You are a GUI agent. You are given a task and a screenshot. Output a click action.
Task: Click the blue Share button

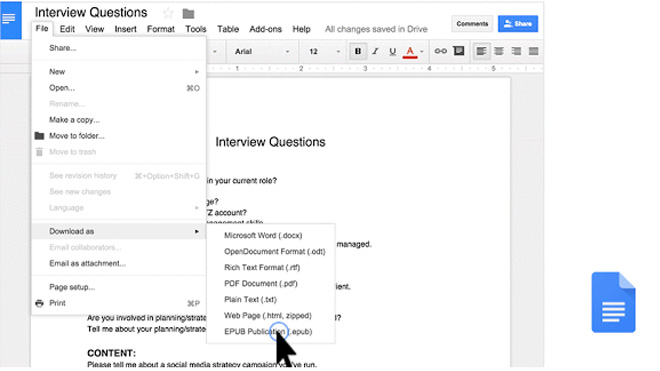click(x=518, y=24)
